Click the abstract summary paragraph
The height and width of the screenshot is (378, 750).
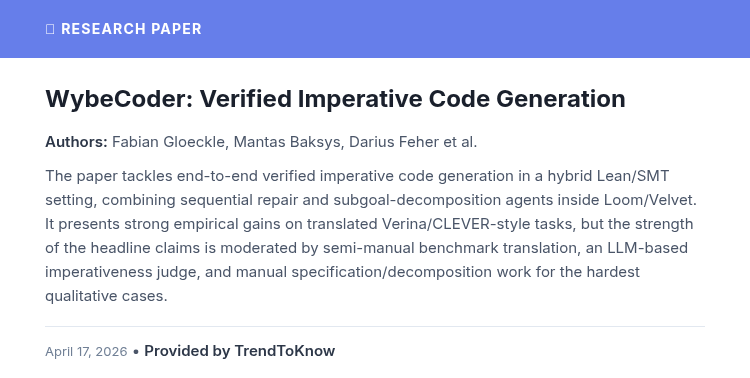pyautogui.click(x=371, y=236)
